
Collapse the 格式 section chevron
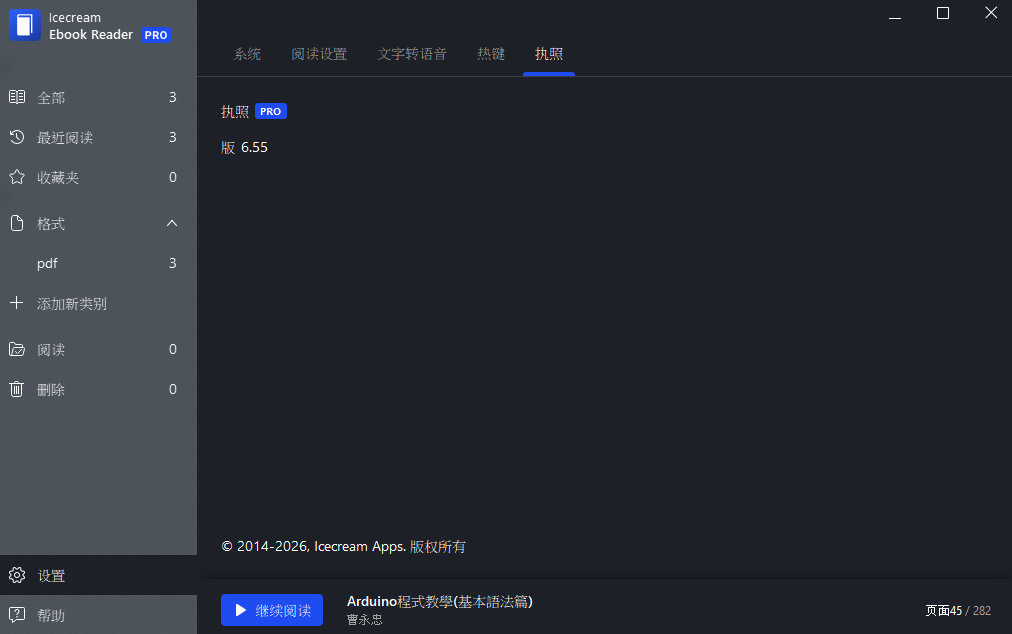click(172, 223)
